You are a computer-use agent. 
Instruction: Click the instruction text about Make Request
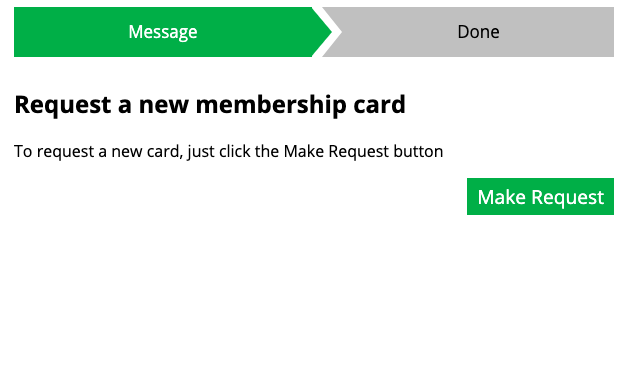(x=228, y=152)
